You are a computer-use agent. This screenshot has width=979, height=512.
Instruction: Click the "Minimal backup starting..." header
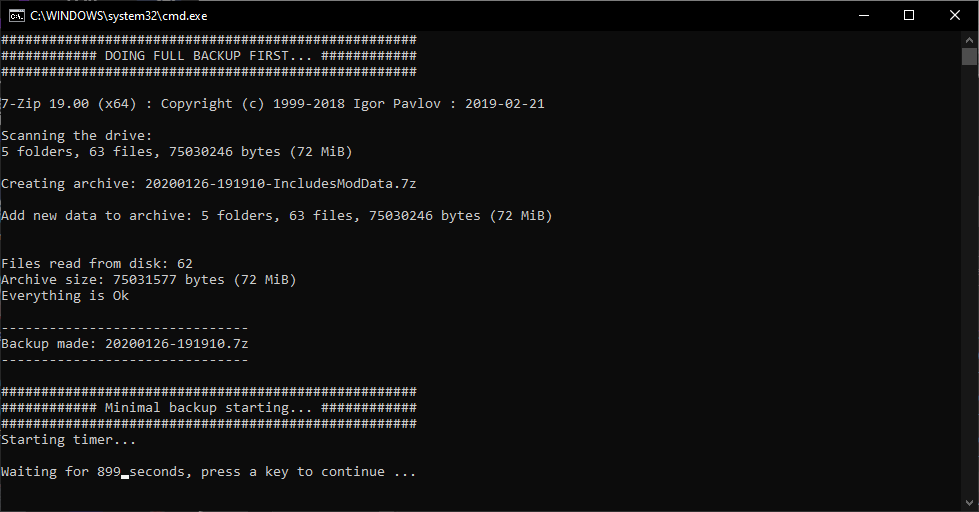[x=208, y=408]
